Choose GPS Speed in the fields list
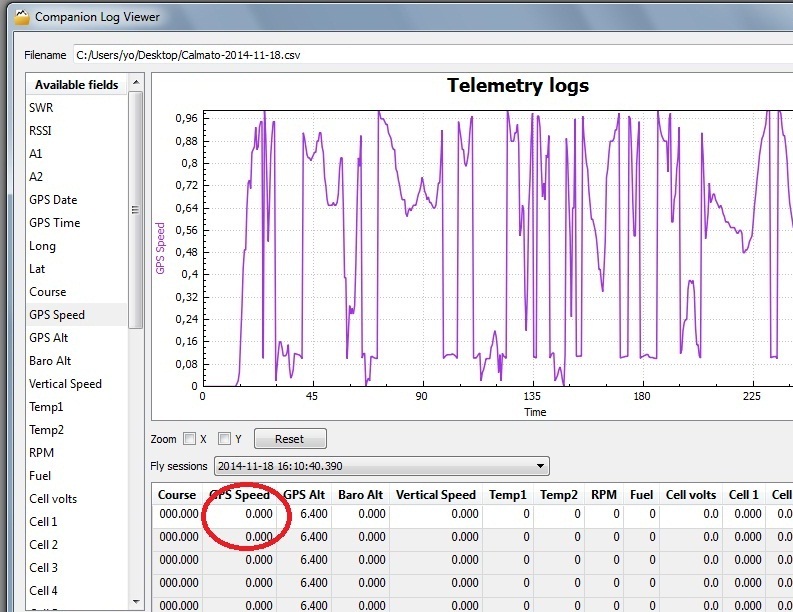Image resolution: width=793 pixels, height=612 pixels. tap(57, 315)
